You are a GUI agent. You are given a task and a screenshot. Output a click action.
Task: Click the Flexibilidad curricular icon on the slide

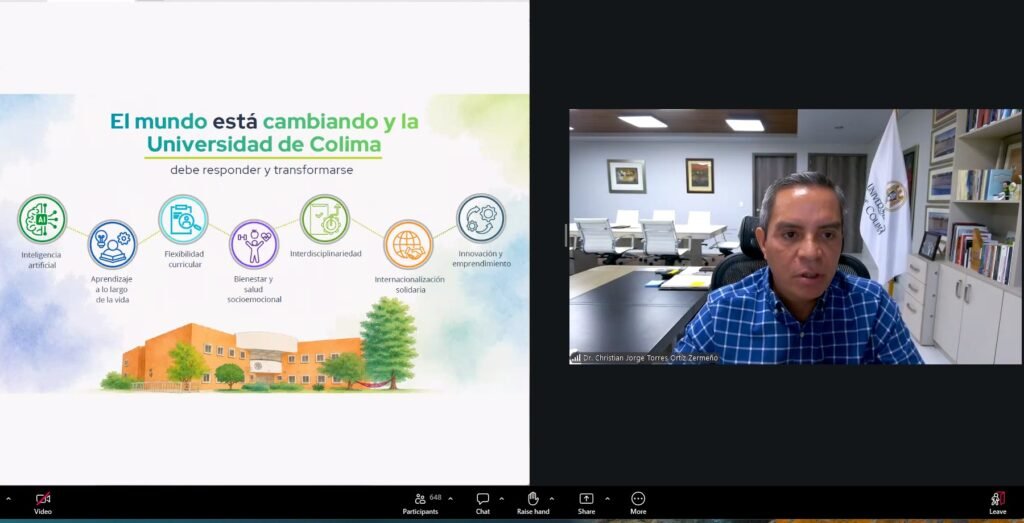[183, 219]
